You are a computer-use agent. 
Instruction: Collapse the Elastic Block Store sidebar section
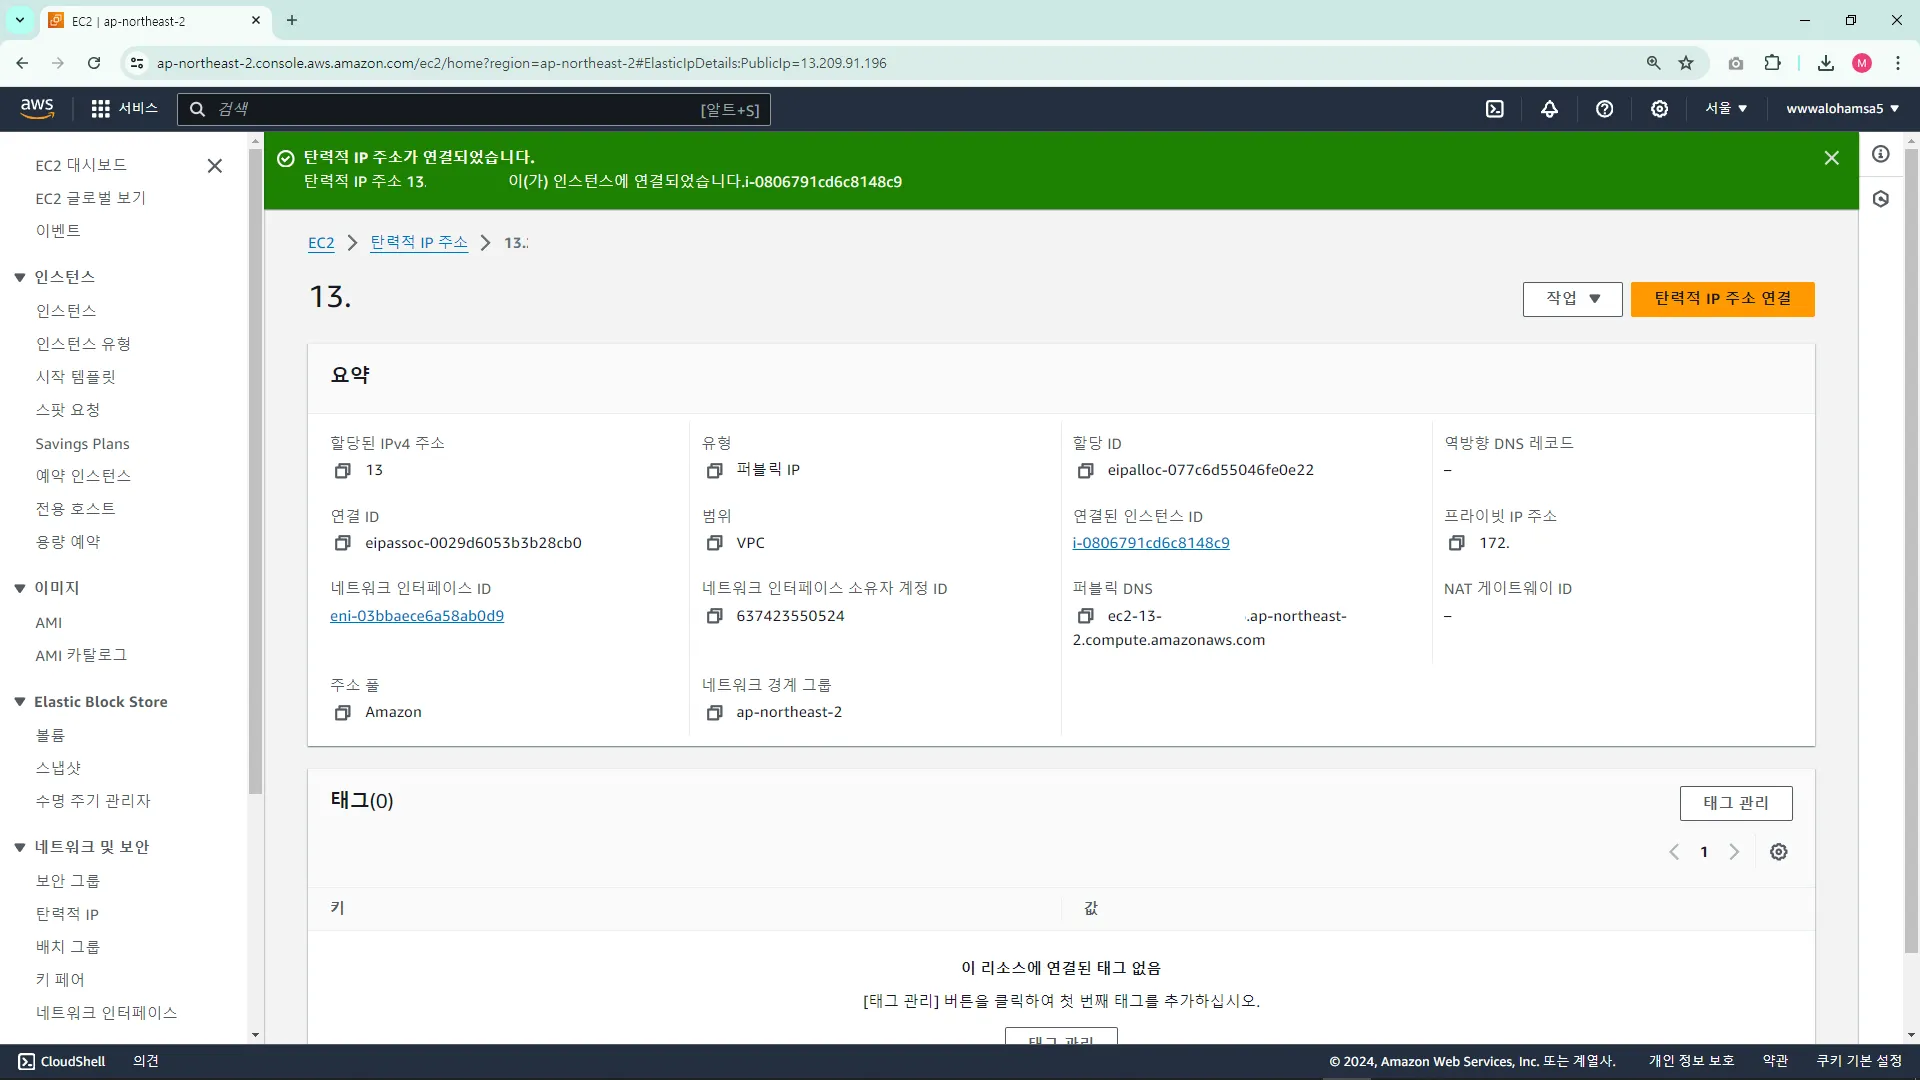coord(20,702)
